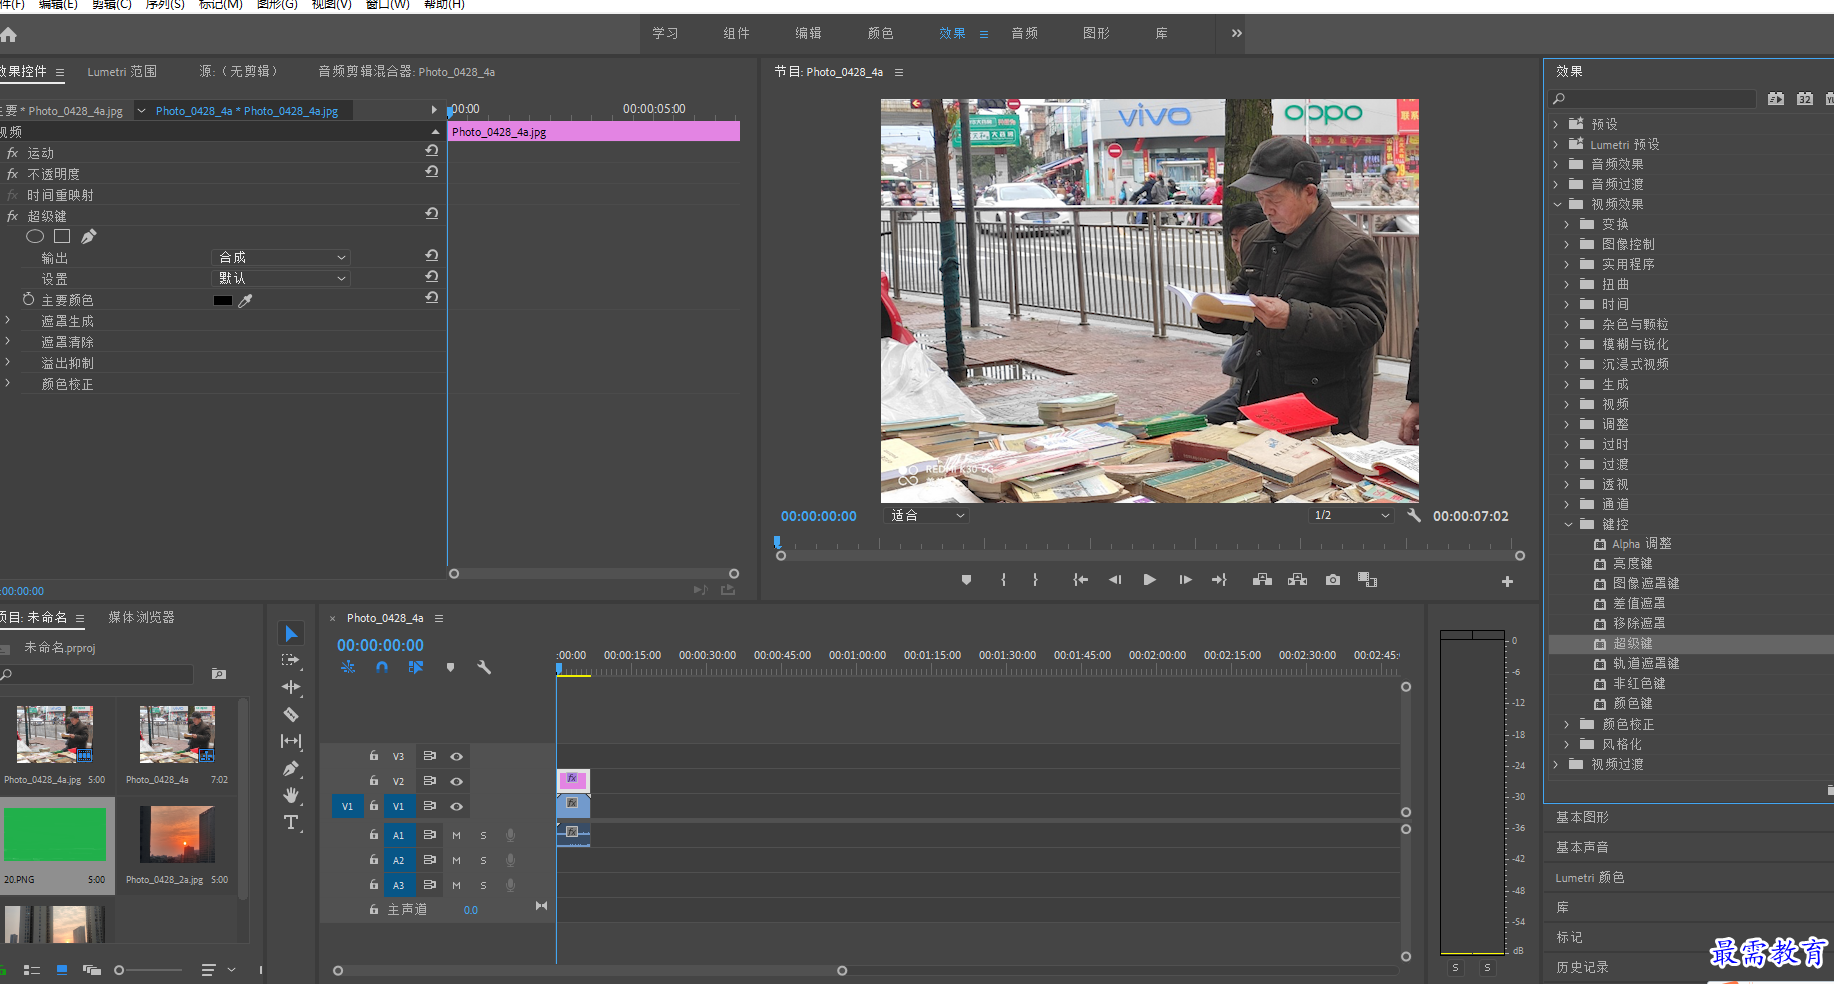Click the black 主要颜色 swatch

tap(223, 300)
